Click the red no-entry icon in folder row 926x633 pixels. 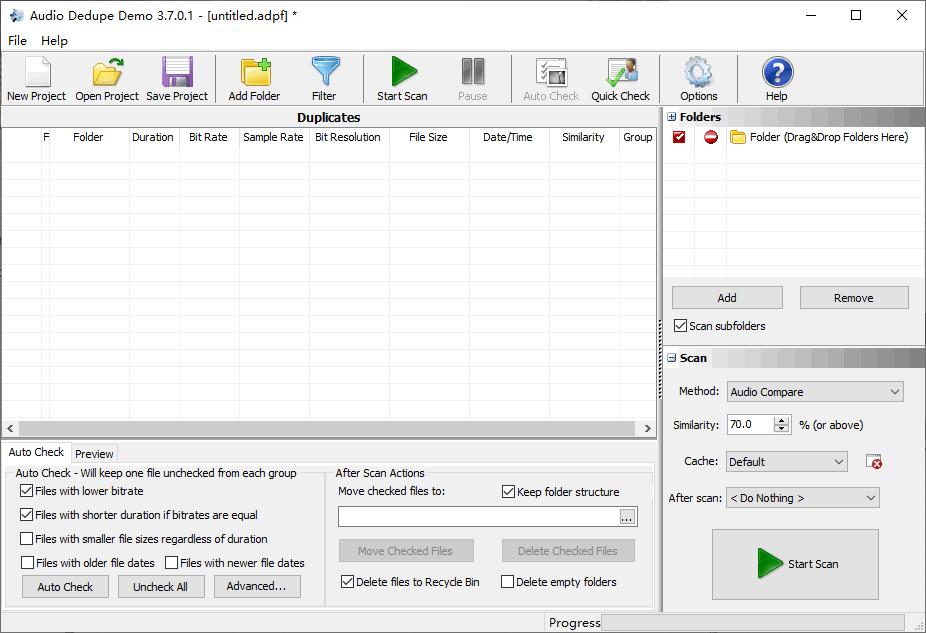click(x=711, y=137)
